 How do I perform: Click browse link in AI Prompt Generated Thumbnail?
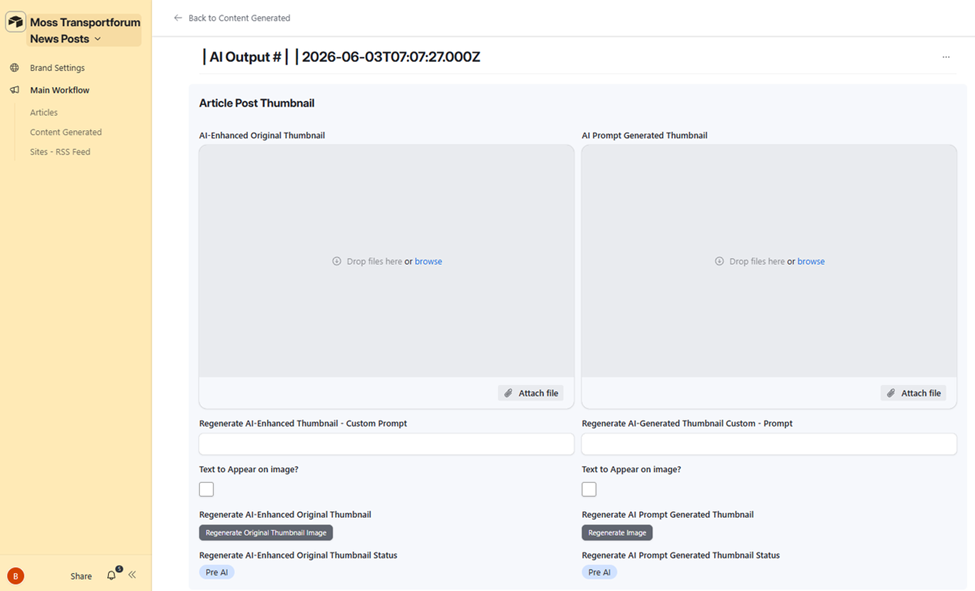811,261
